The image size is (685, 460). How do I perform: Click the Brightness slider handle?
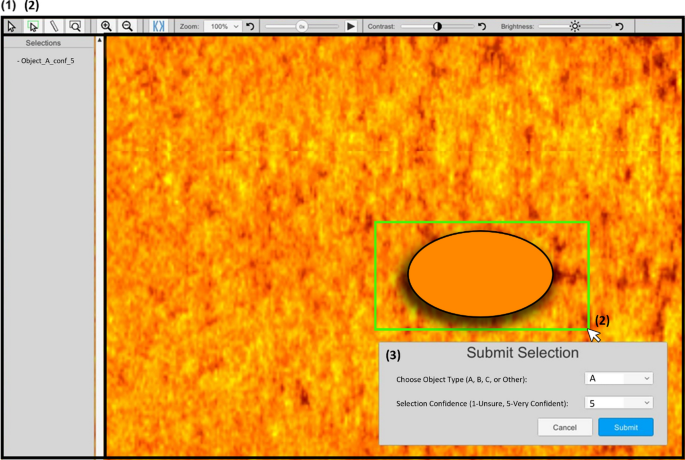[575, 26]
